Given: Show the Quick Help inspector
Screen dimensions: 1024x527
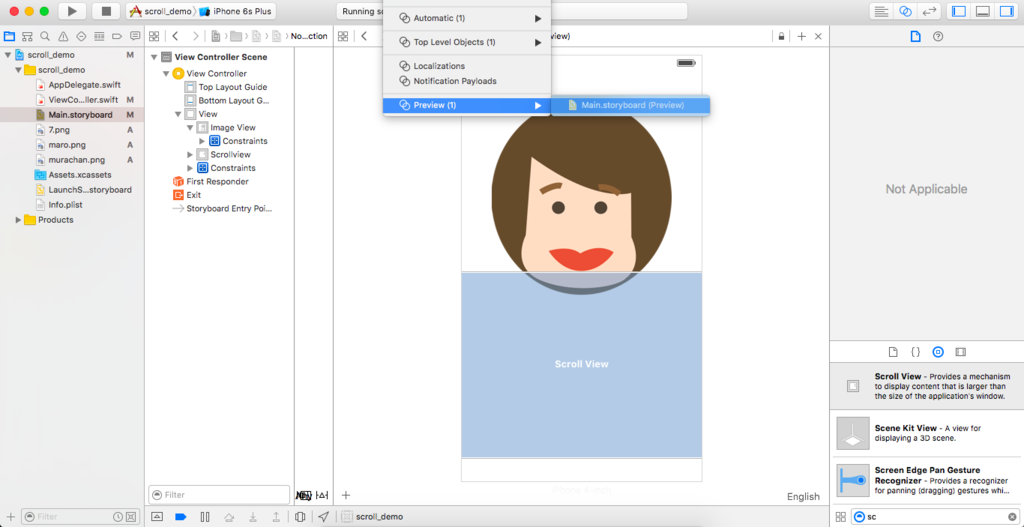Looking at the screenshot, I should 938,37.
